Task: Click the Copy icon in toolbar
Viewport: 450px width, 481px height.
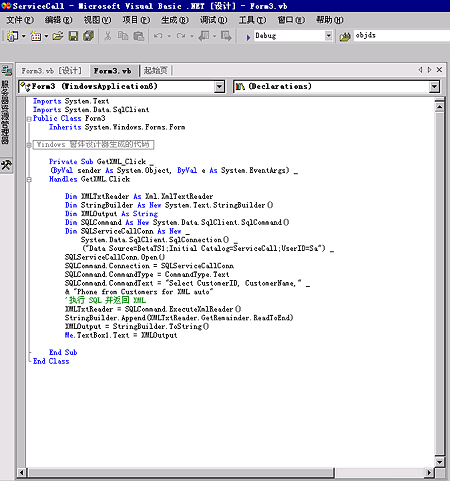Action: coord(123,36)
